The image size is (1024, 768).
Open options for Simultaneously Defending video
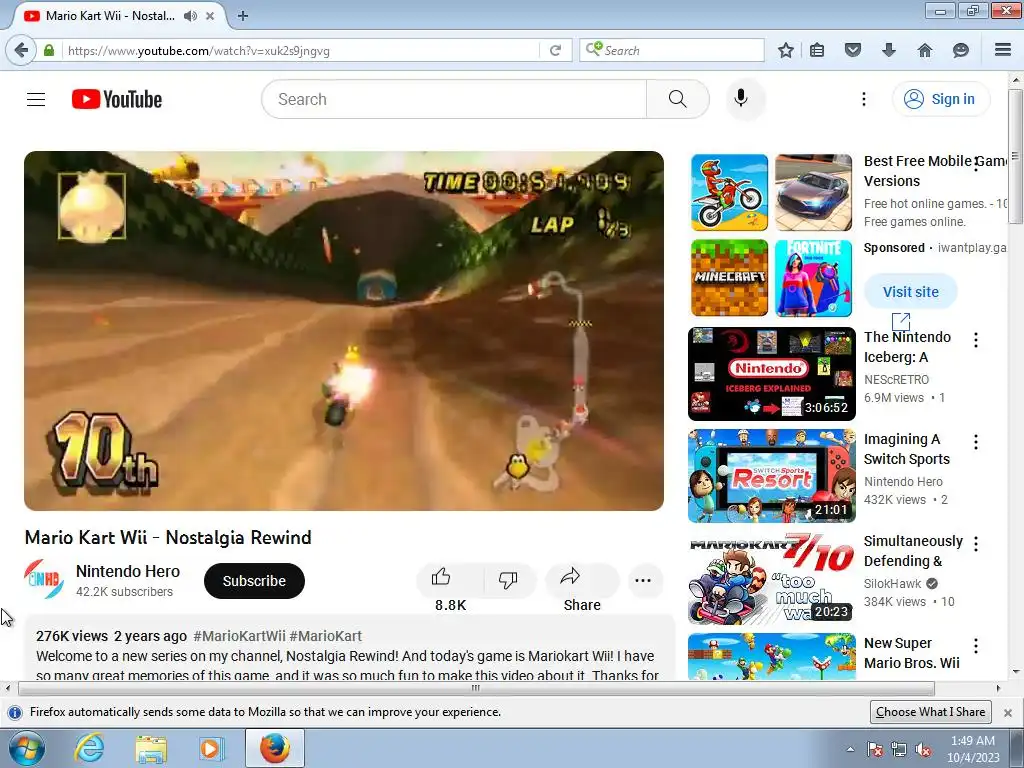coord(976,544)
